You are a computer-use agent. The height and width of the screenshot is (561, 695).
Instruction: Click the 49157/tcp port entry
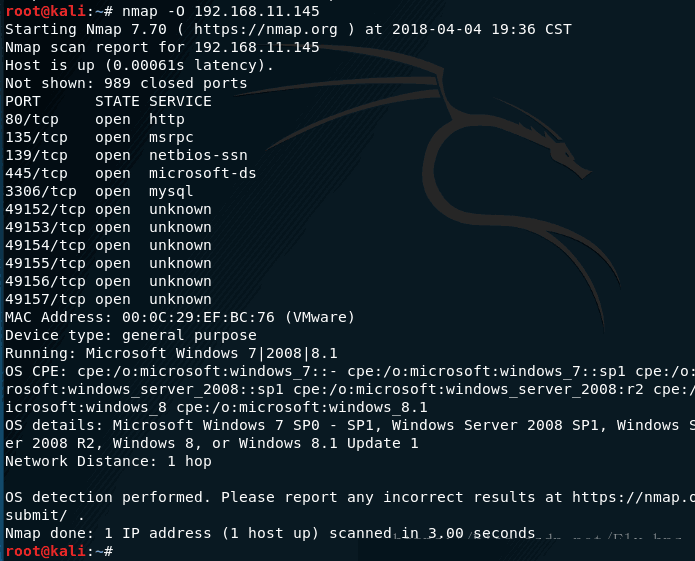45,300
